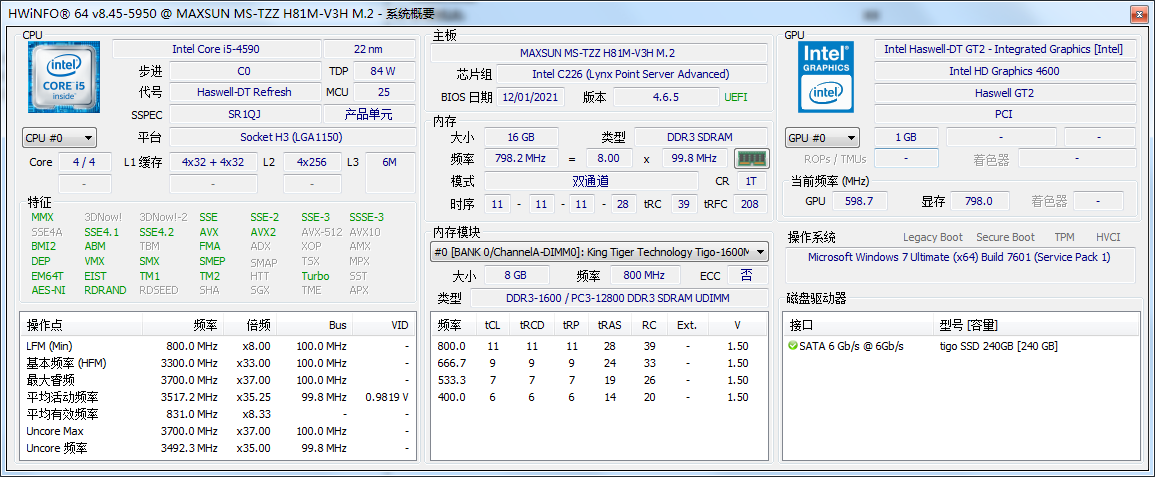Click the Secure Boot indicator label
The height and width of the screenshot is (477, 1155).
(x=1005, y=237)
